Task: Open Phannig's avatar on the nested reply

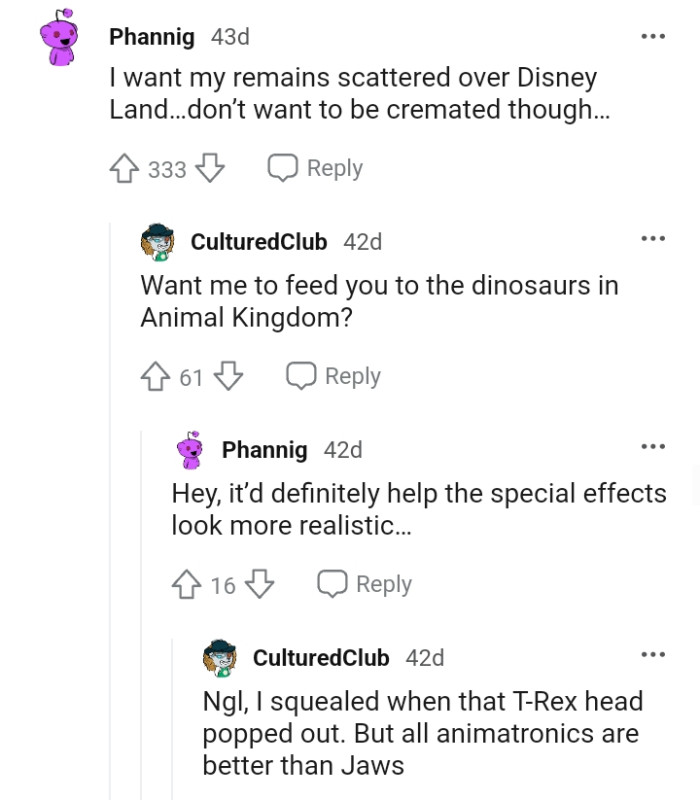Action: click(188, 449)
